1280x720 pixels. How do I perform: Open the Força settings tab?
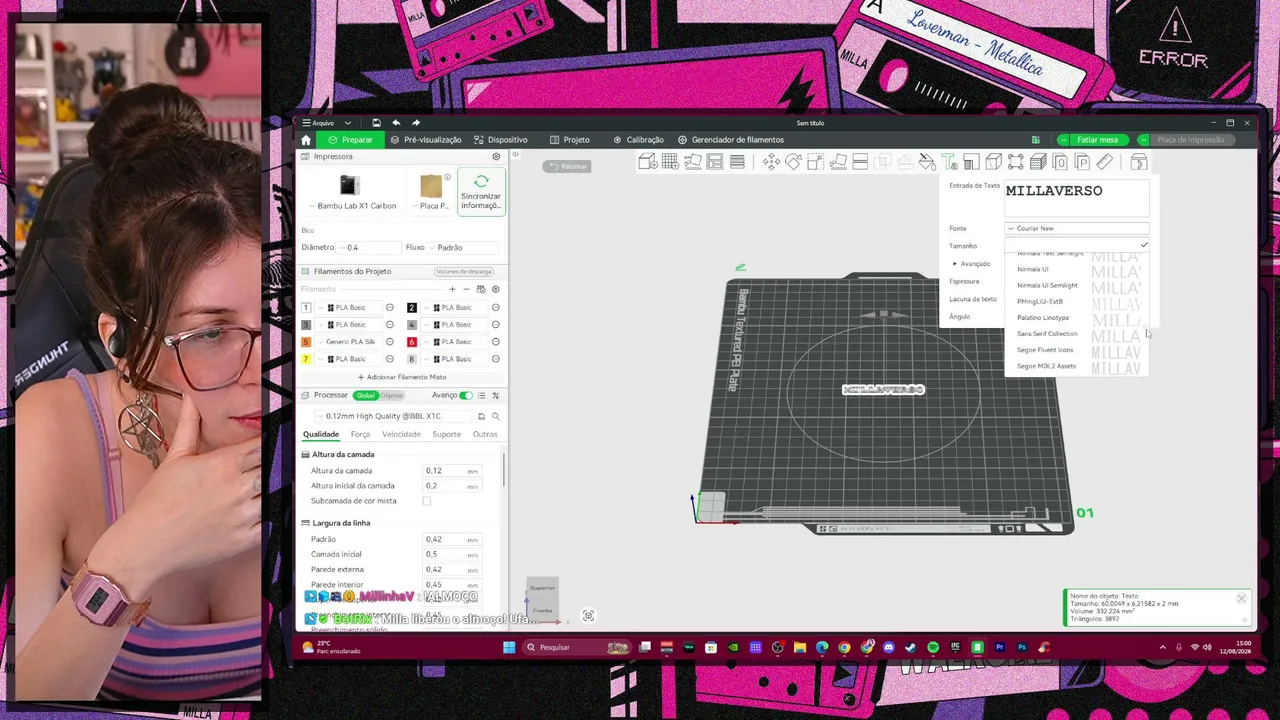point(360,434)
